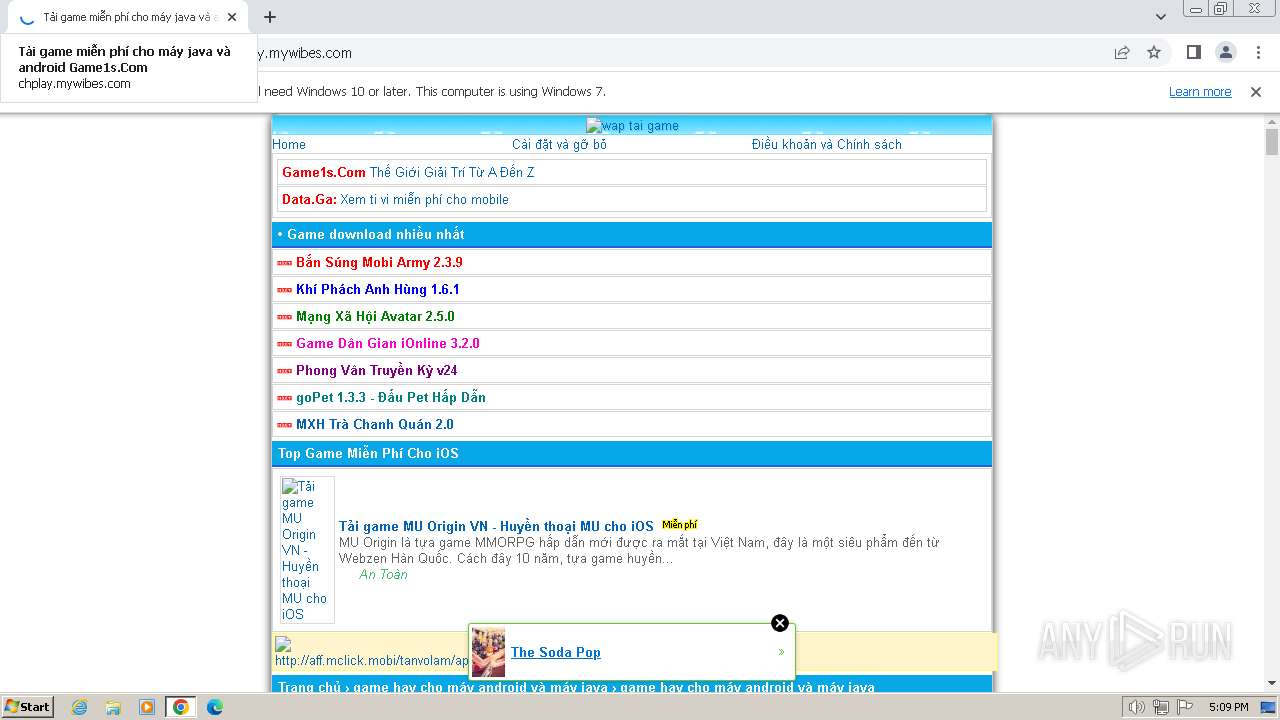Open Phong Vân Truyền Kỳ v24

(377, 370)
